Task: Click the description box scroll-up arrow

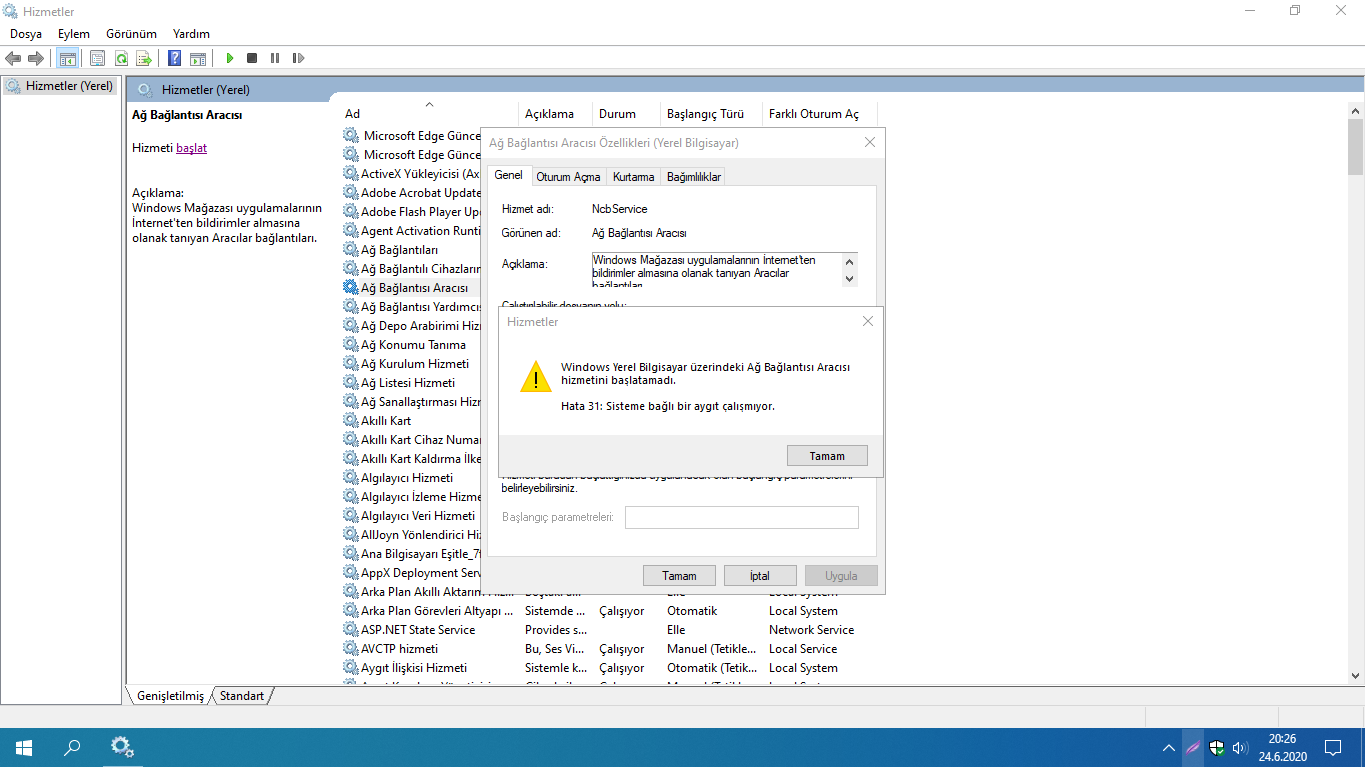Action: pyautogui.click(x=850, y=261)
